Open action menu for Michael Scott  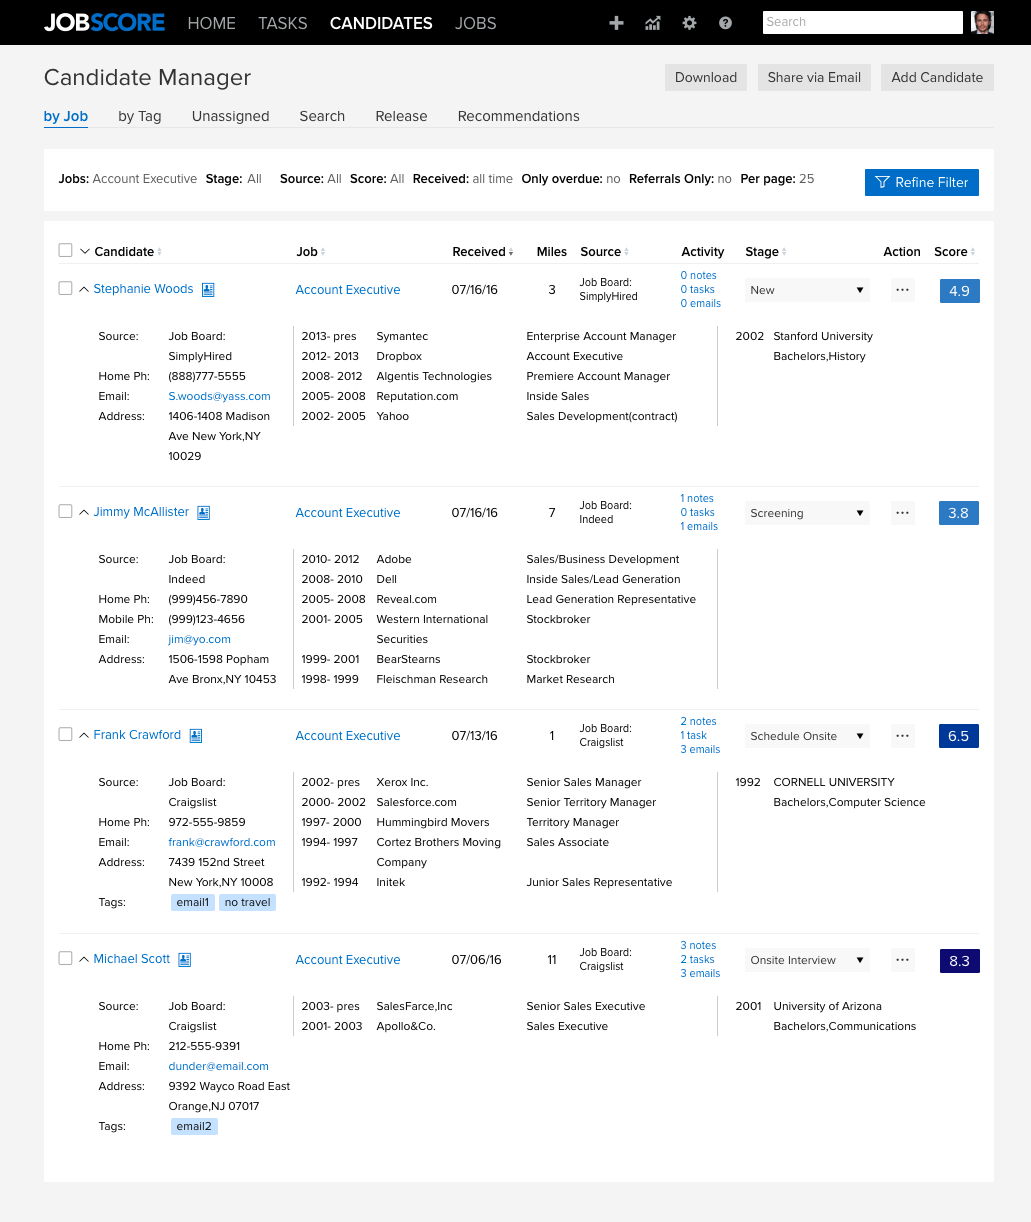coord(902,960)
